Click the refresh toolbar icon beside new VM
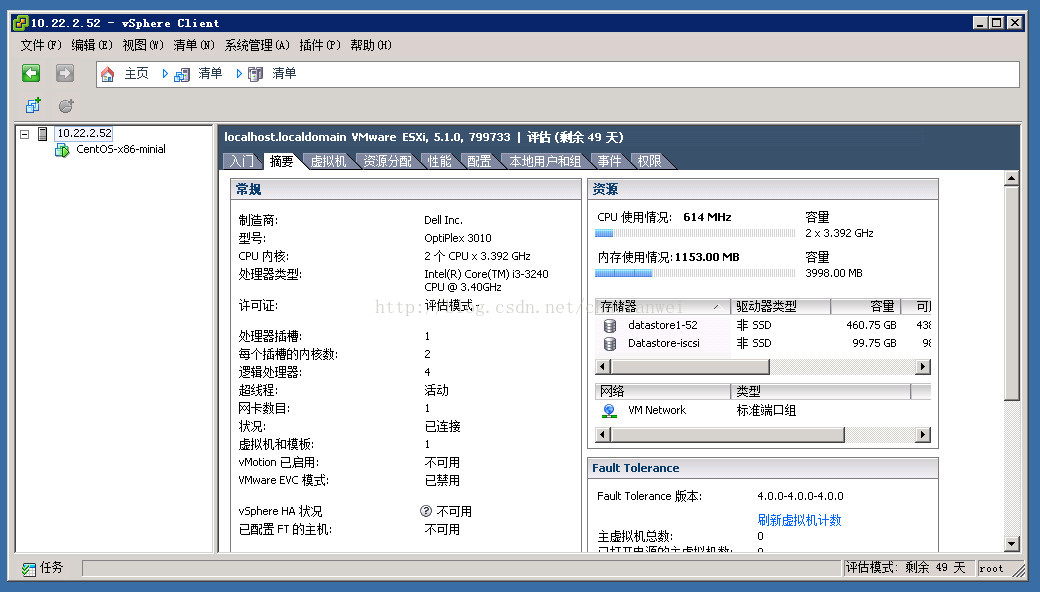The width and height of the screenshot is (1040, 592). [66, 105]
